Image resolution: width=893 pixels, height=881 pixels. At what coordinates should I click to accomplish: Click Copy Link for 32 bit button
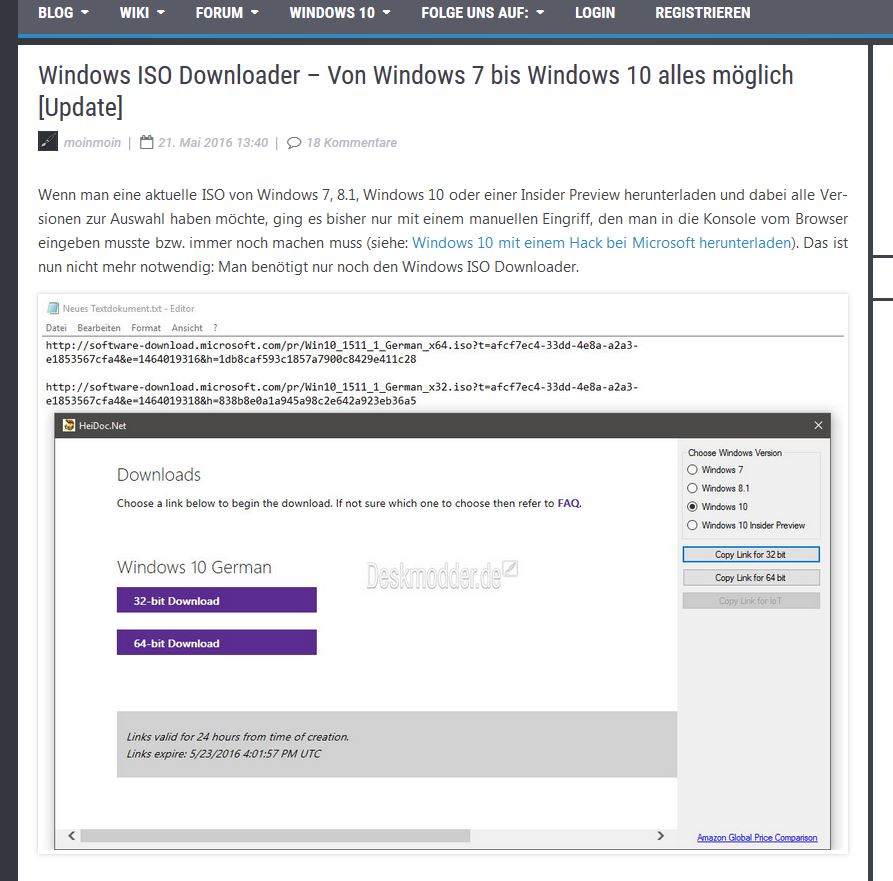click(751, 554)
